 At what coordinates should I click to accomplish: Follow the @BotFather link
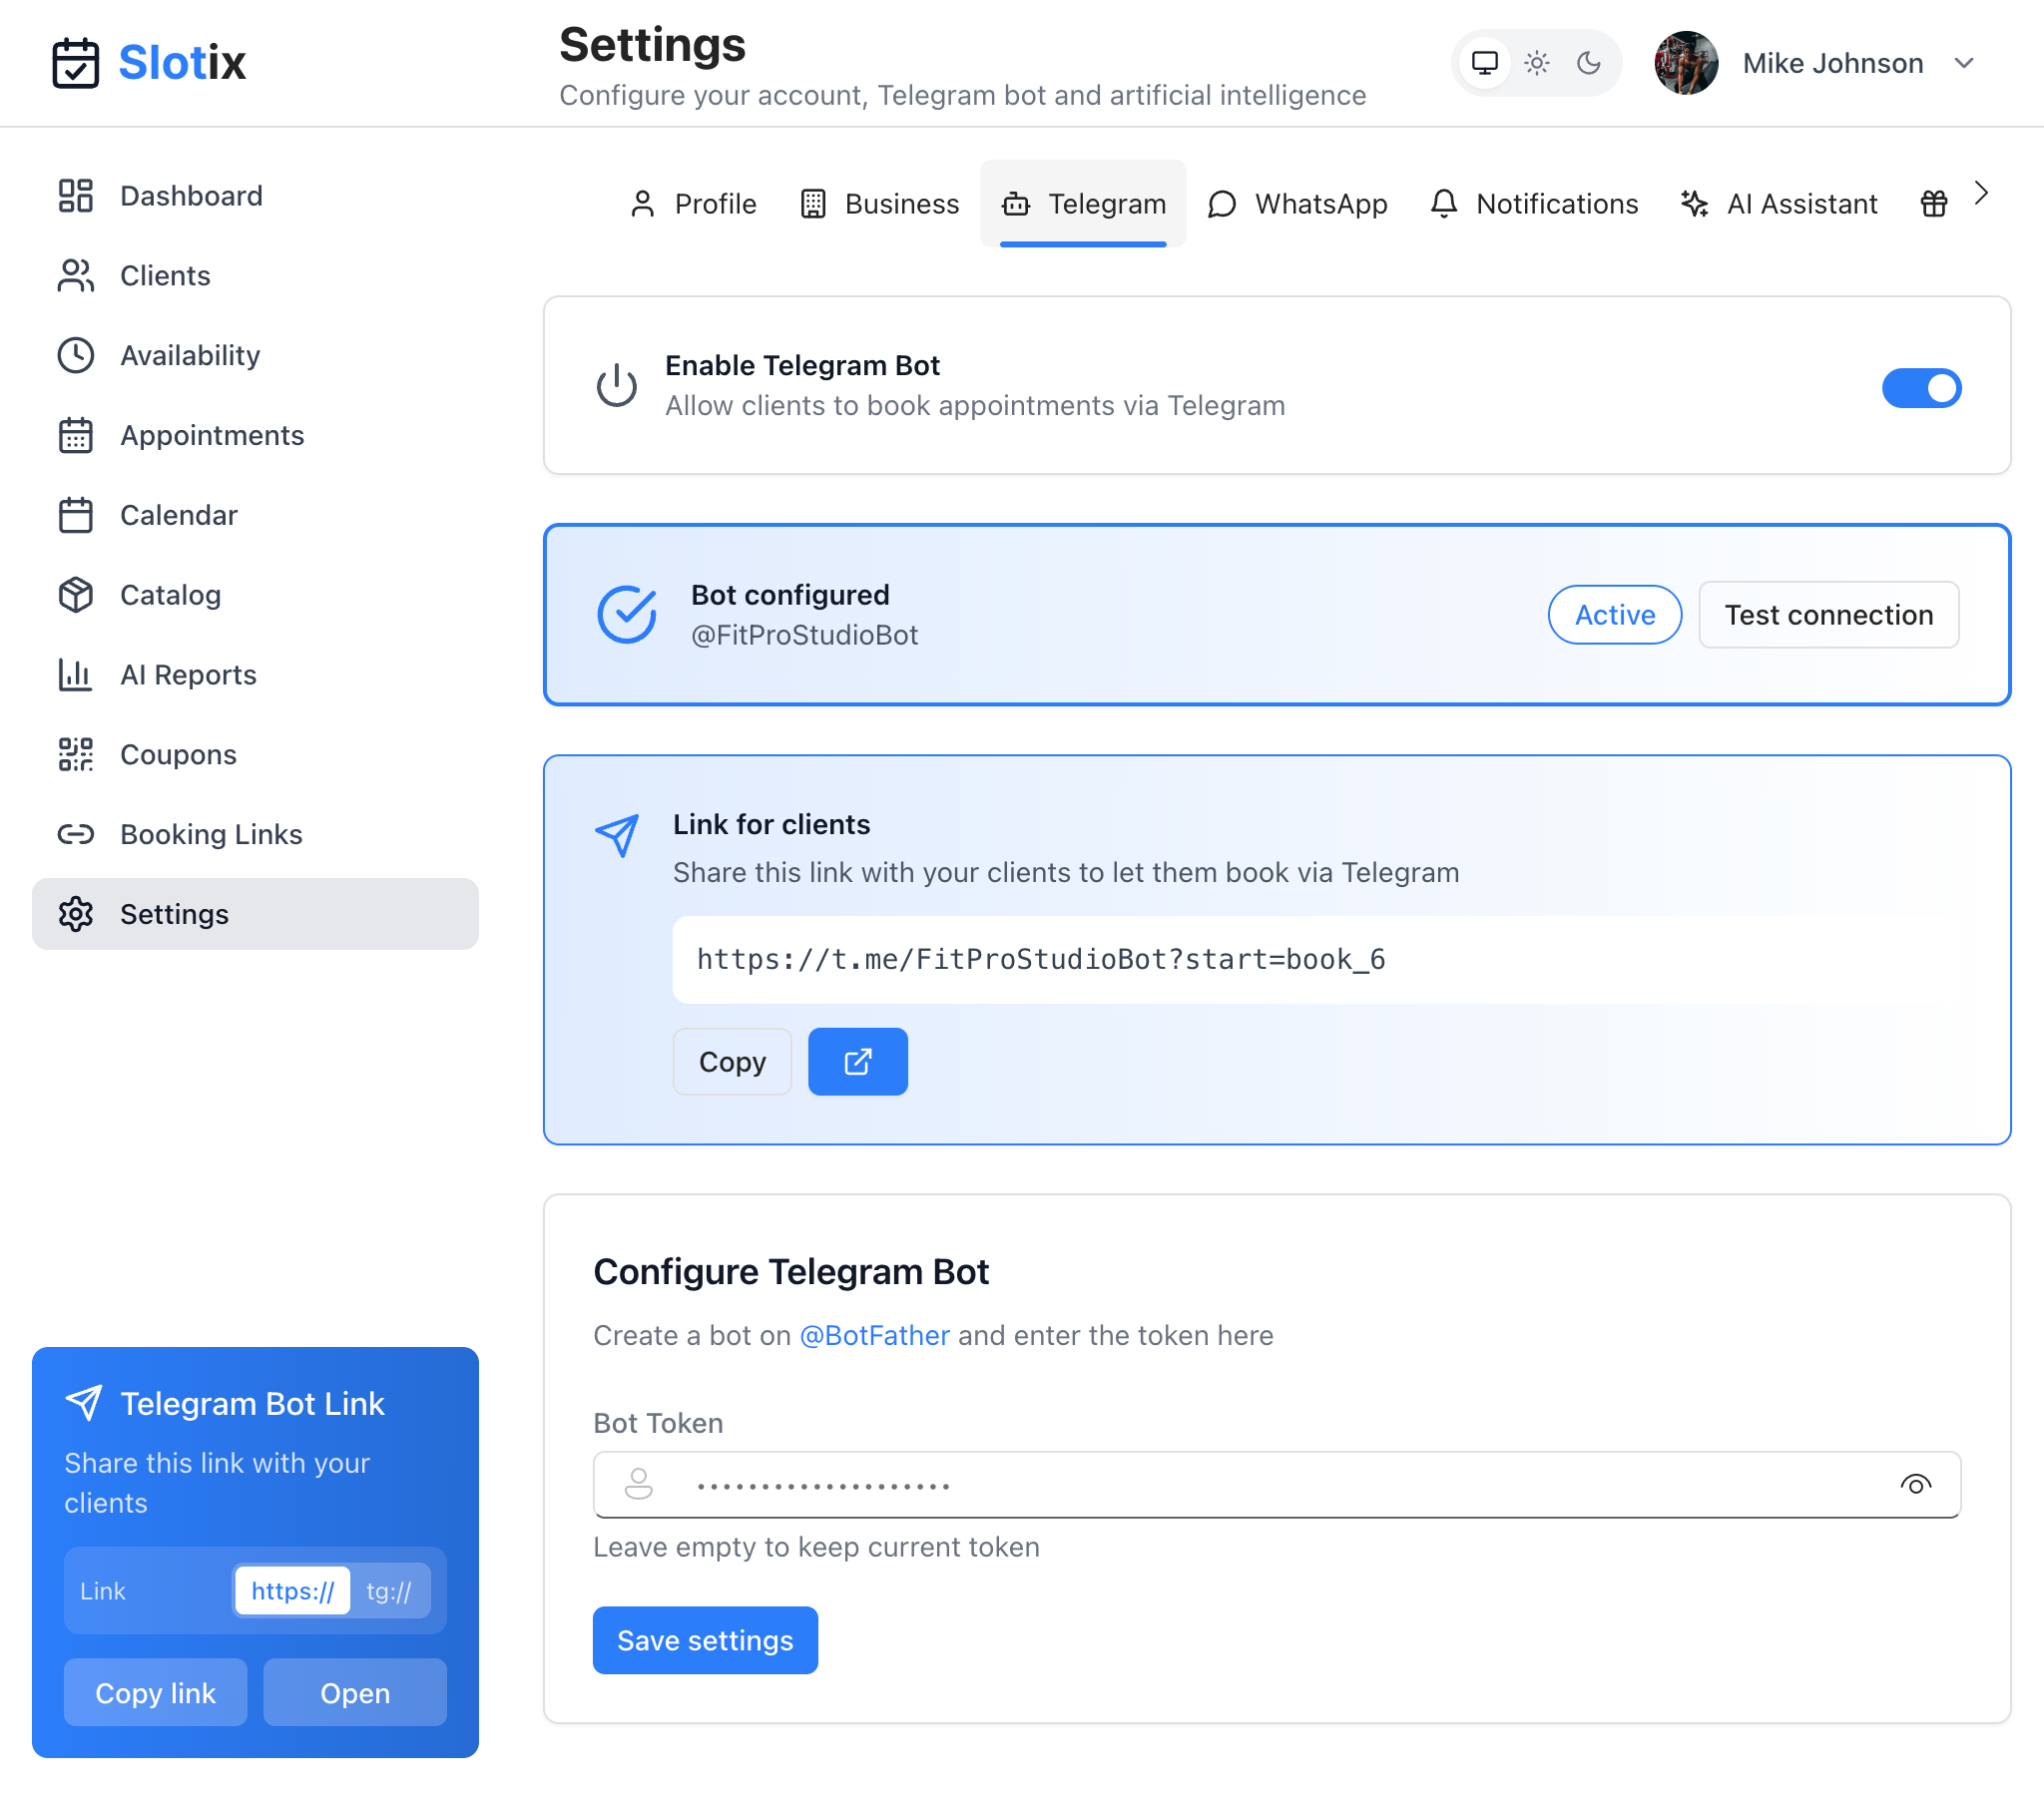point(874,1335)
